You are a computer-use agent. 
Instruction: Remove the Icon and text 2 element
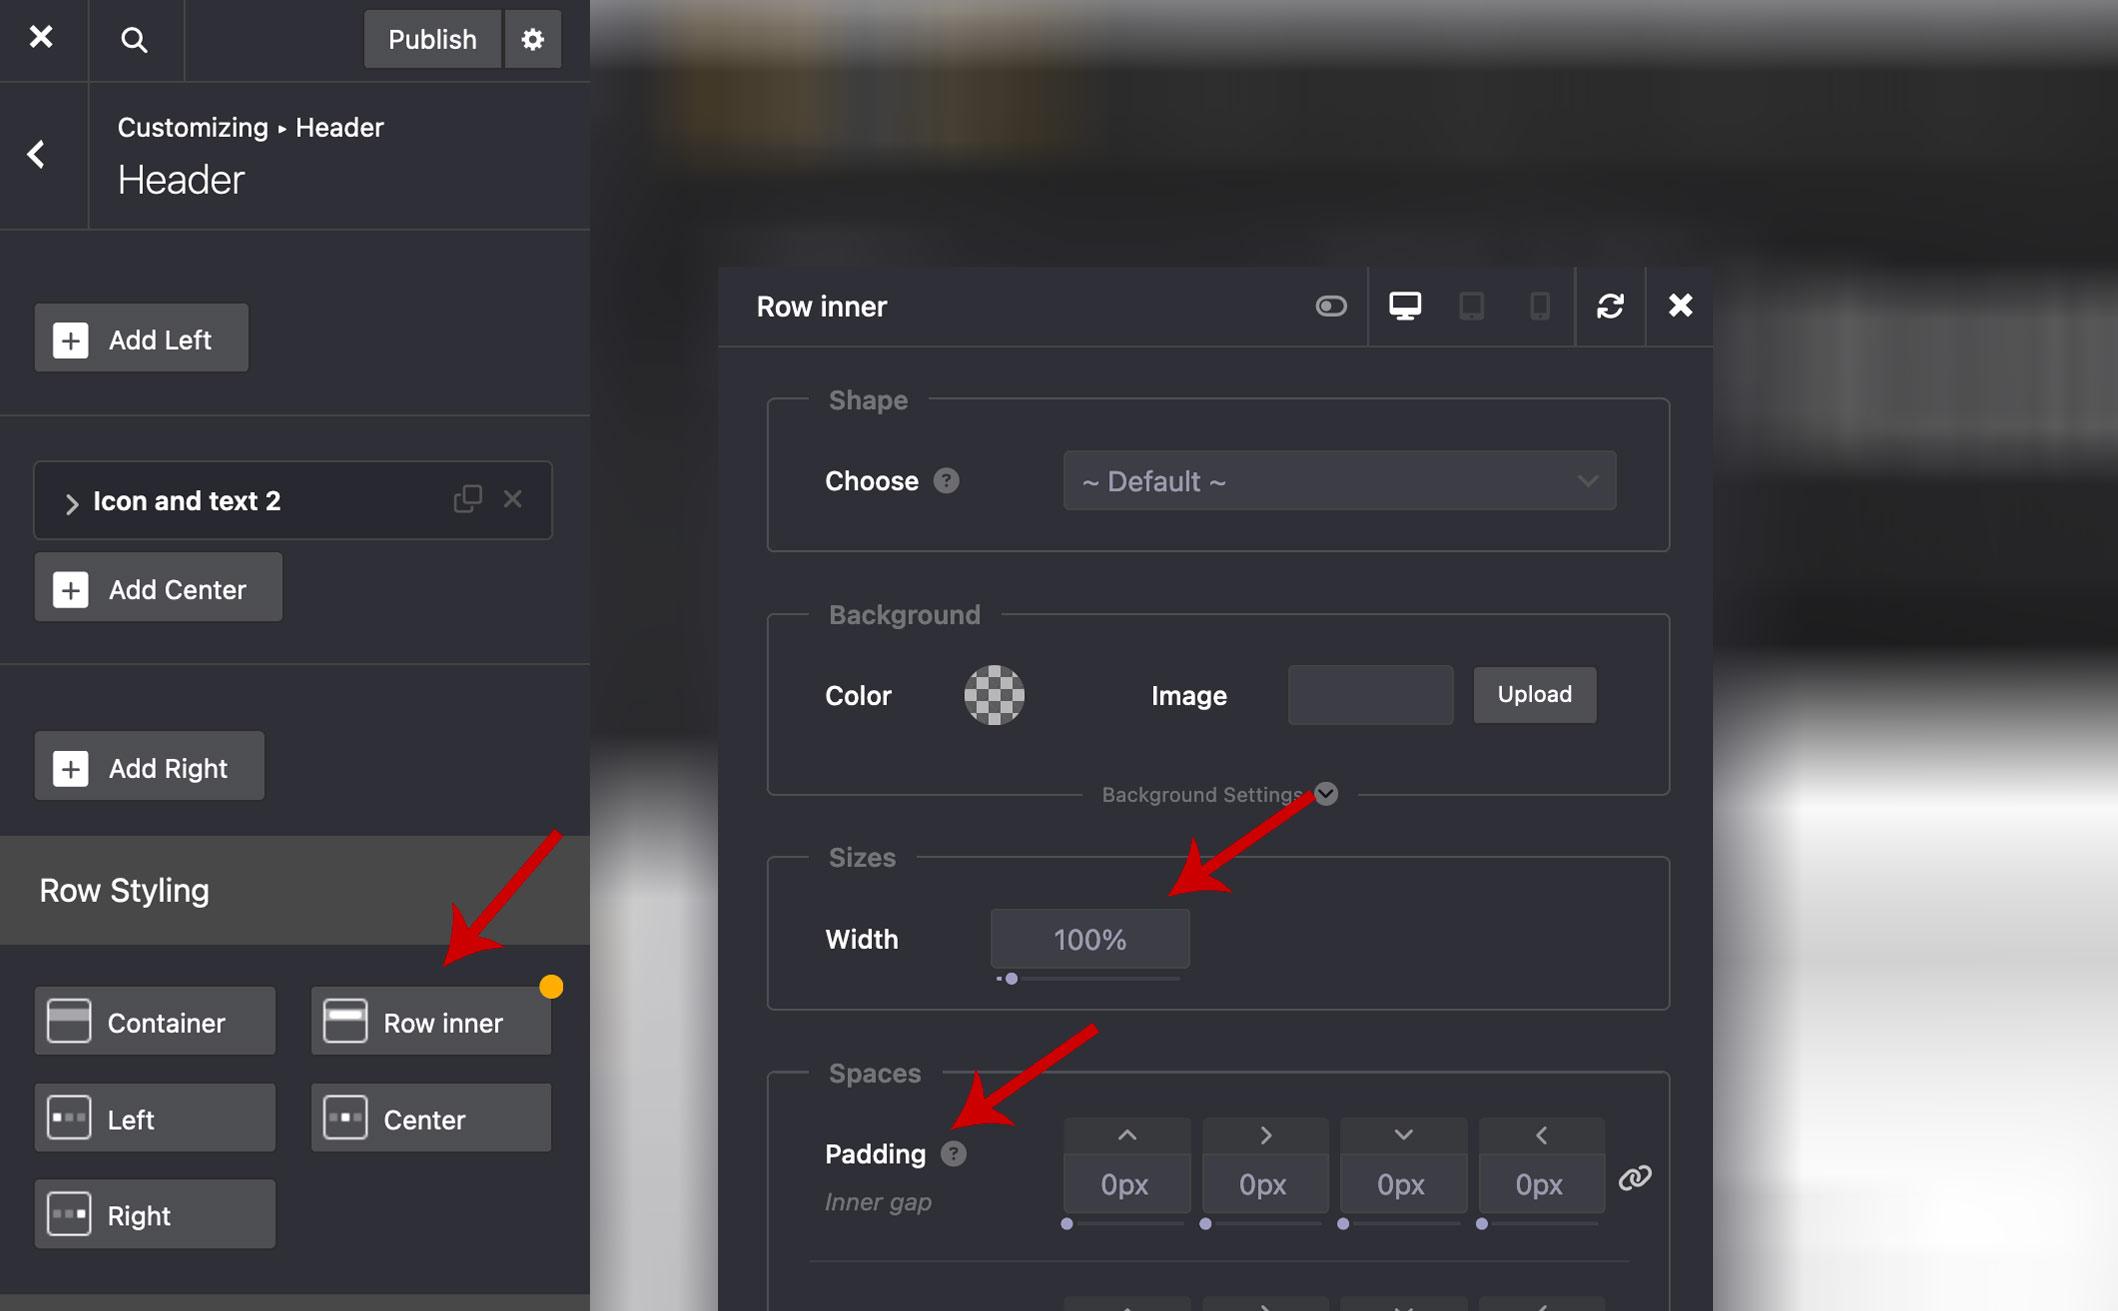(x=513, y=499)
